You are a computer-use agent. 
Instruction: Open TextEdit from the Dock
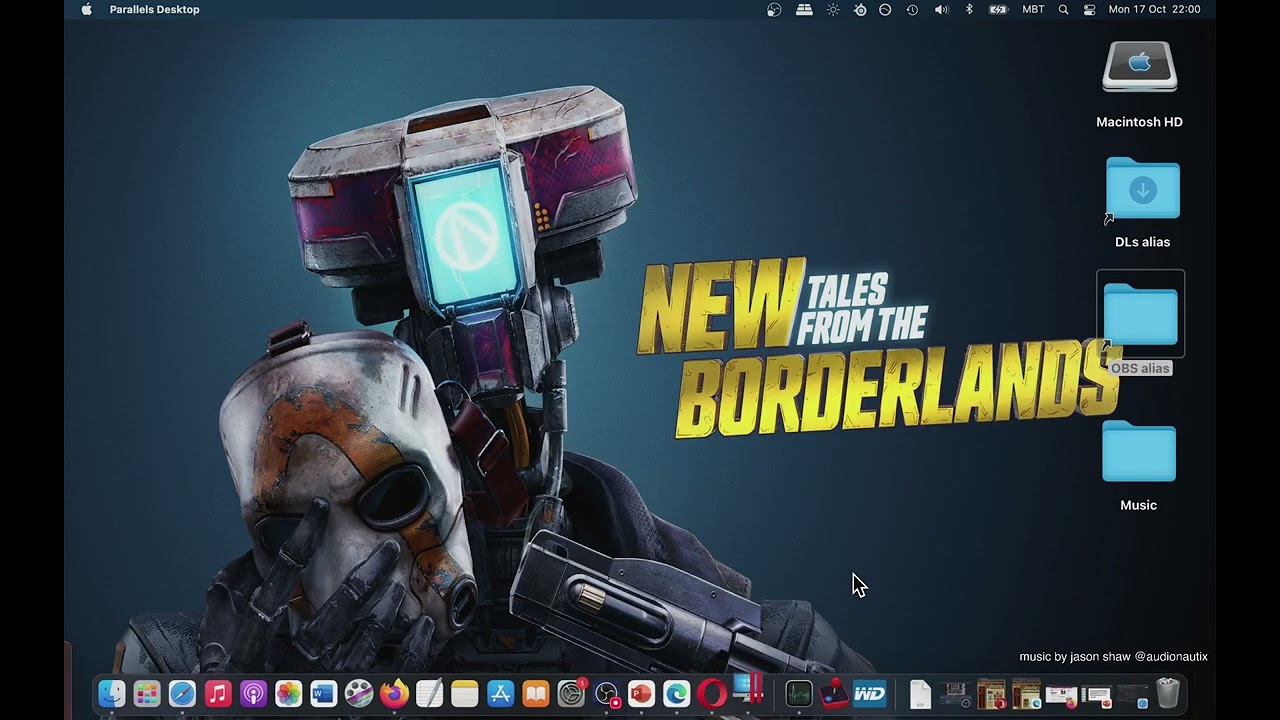[430, 693]
